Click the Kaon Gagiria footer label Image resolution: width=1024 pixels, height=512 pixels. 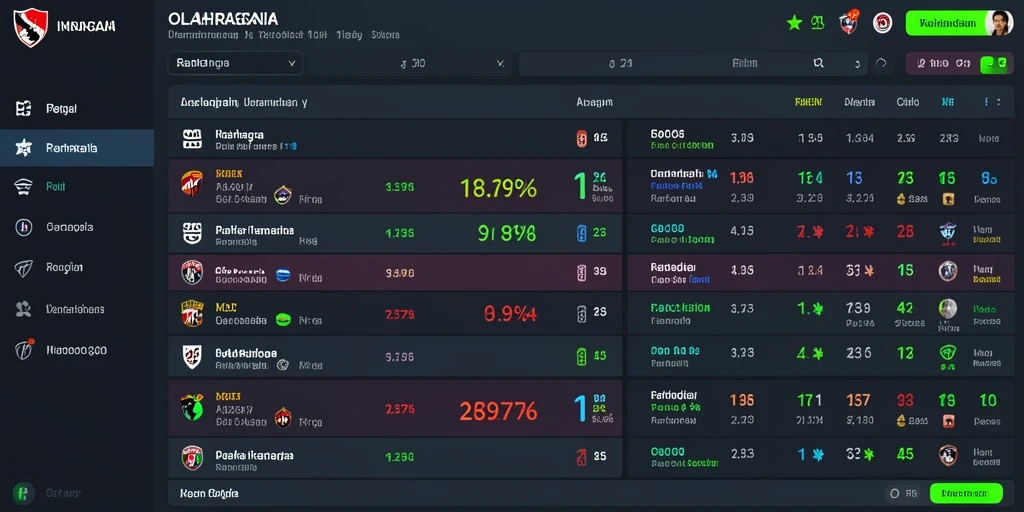coord(209,493)
